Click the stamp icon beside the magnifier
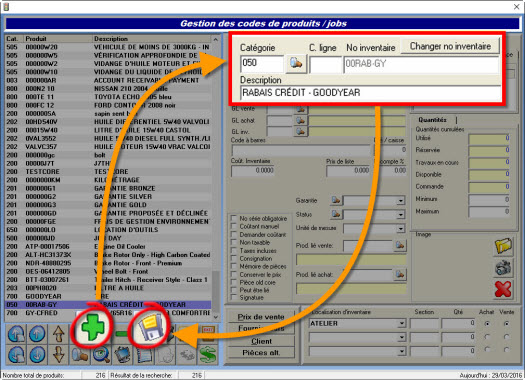Screen dimensions: 525x380 tap(80, 355)
